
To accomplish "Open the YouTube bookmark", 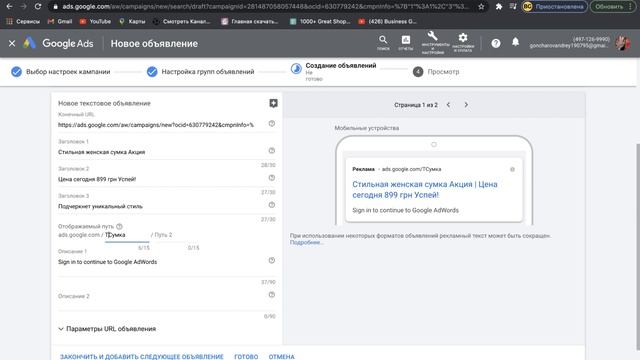I will pyautogui.click(x=96, y=21).
